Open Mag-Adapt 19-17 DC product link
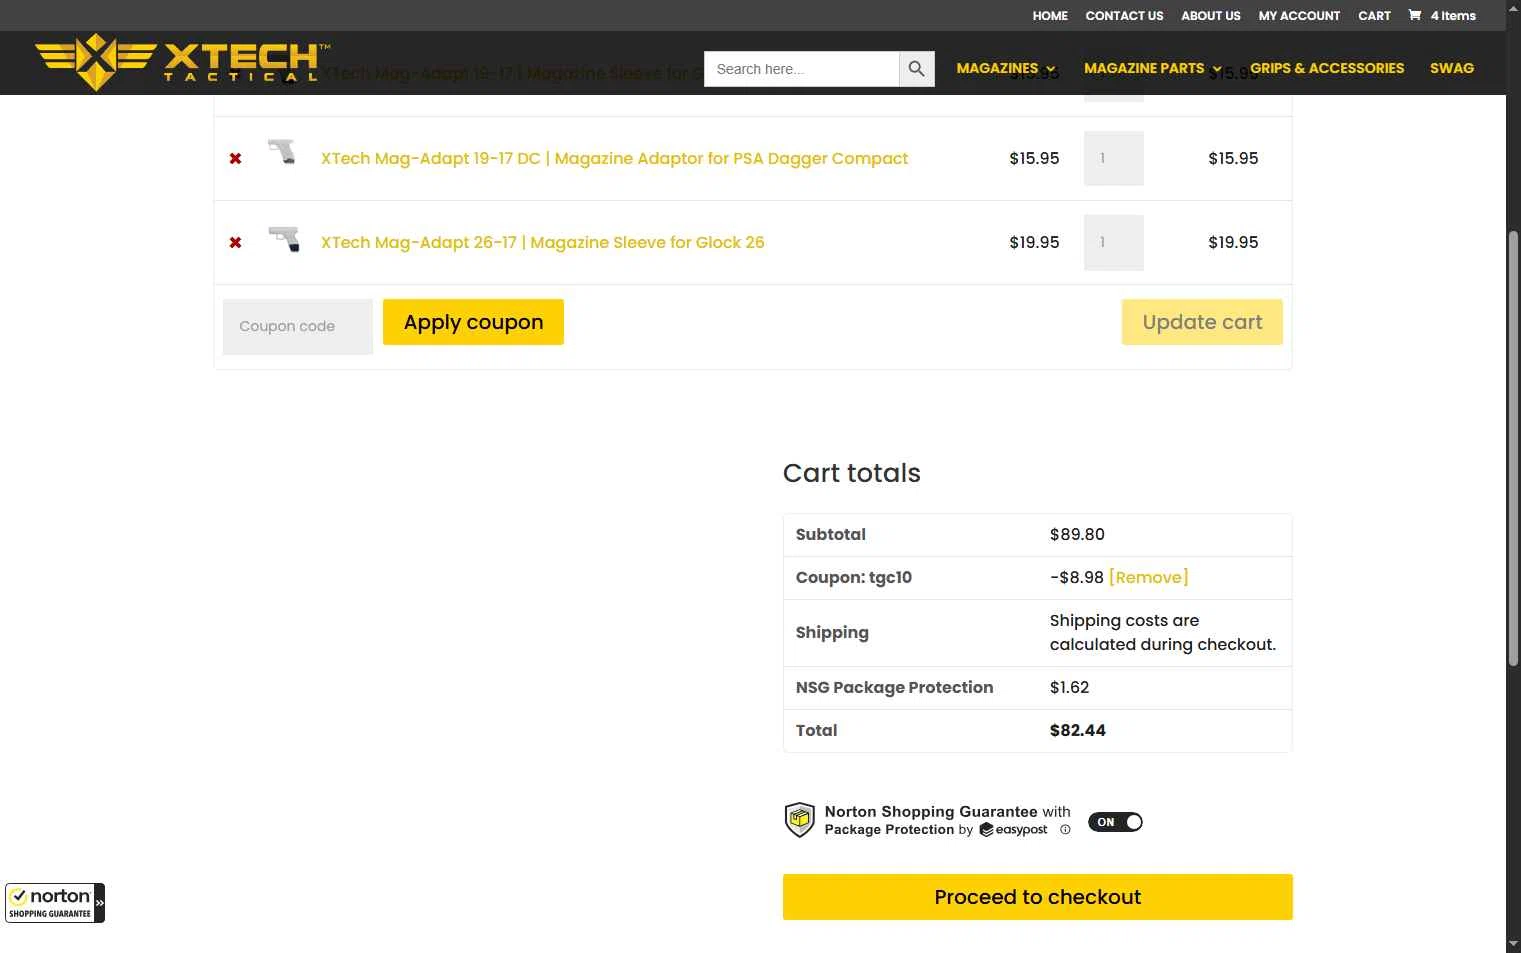1521x953 pixels. pyautogui.click(x=614, y=158)
